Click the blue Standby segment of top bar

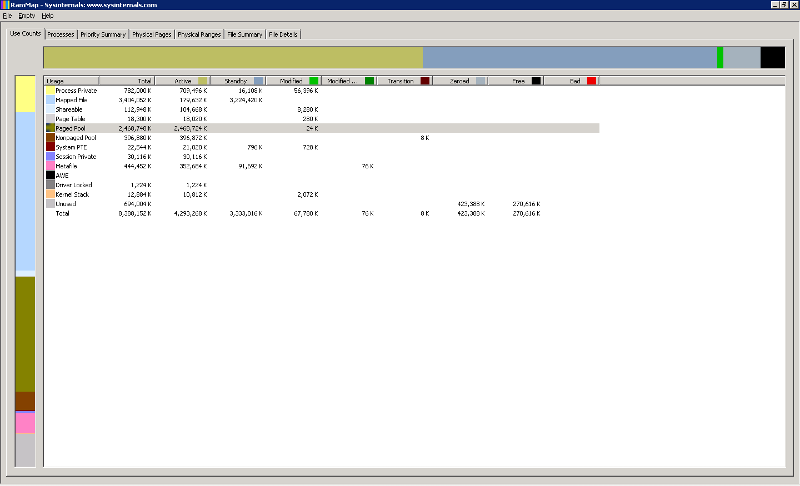tap(570, 57)
